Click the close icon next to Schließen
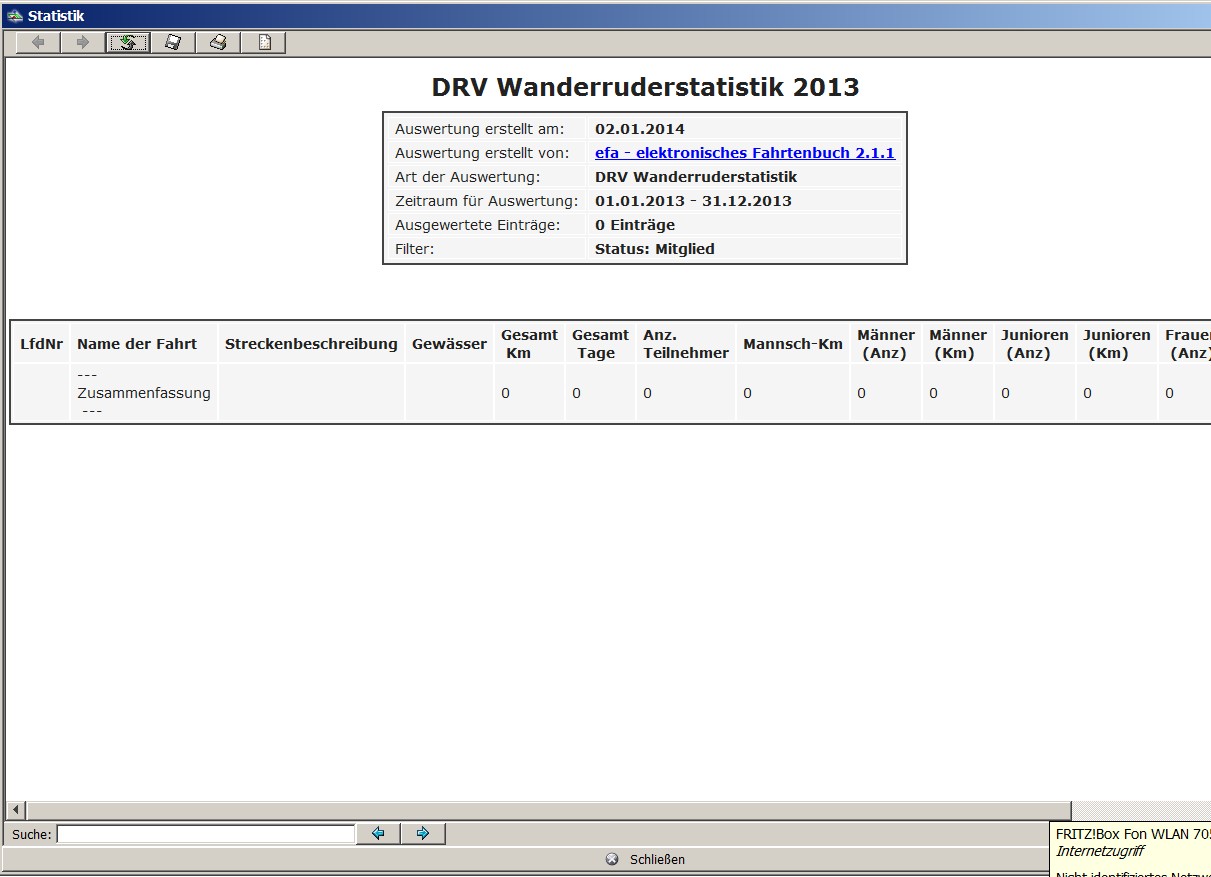 [609, 859]
